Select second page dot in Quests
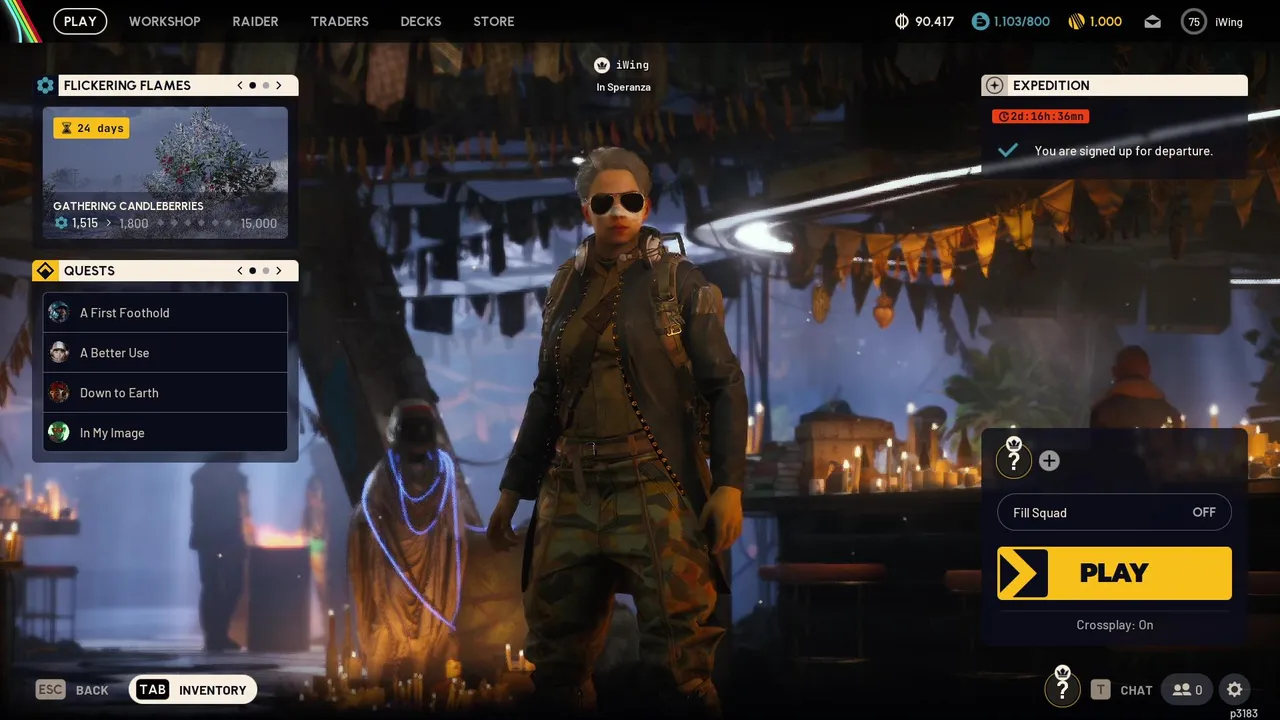This screenshot has width=1280, height=720. [265, 271]
